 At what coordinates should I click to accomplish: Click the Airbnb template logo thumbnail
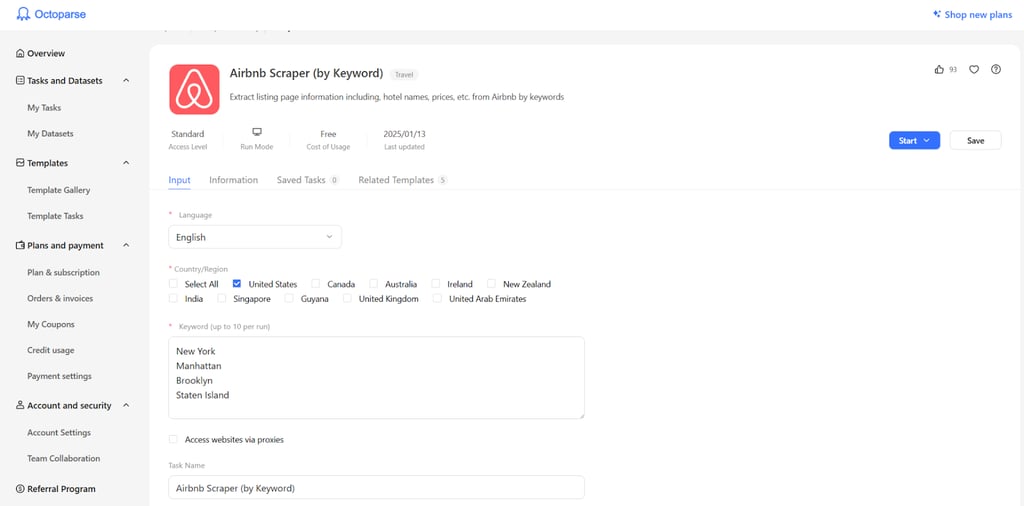[194, 89]
